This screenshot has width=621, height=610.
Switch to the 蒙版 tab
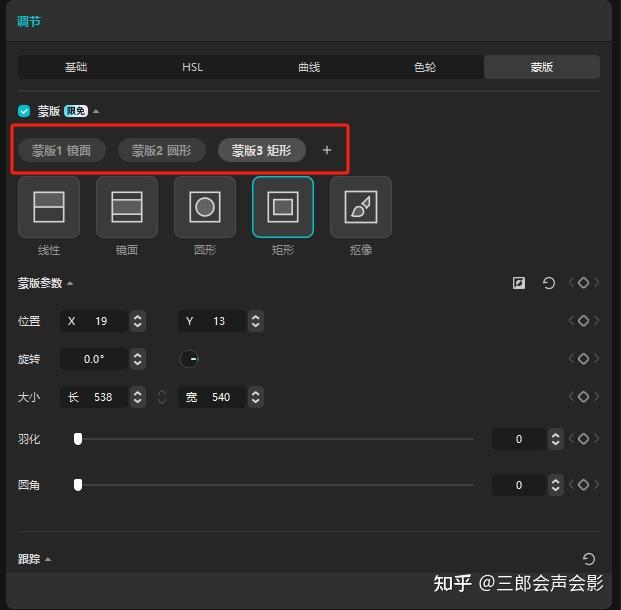tap(542, 67)
